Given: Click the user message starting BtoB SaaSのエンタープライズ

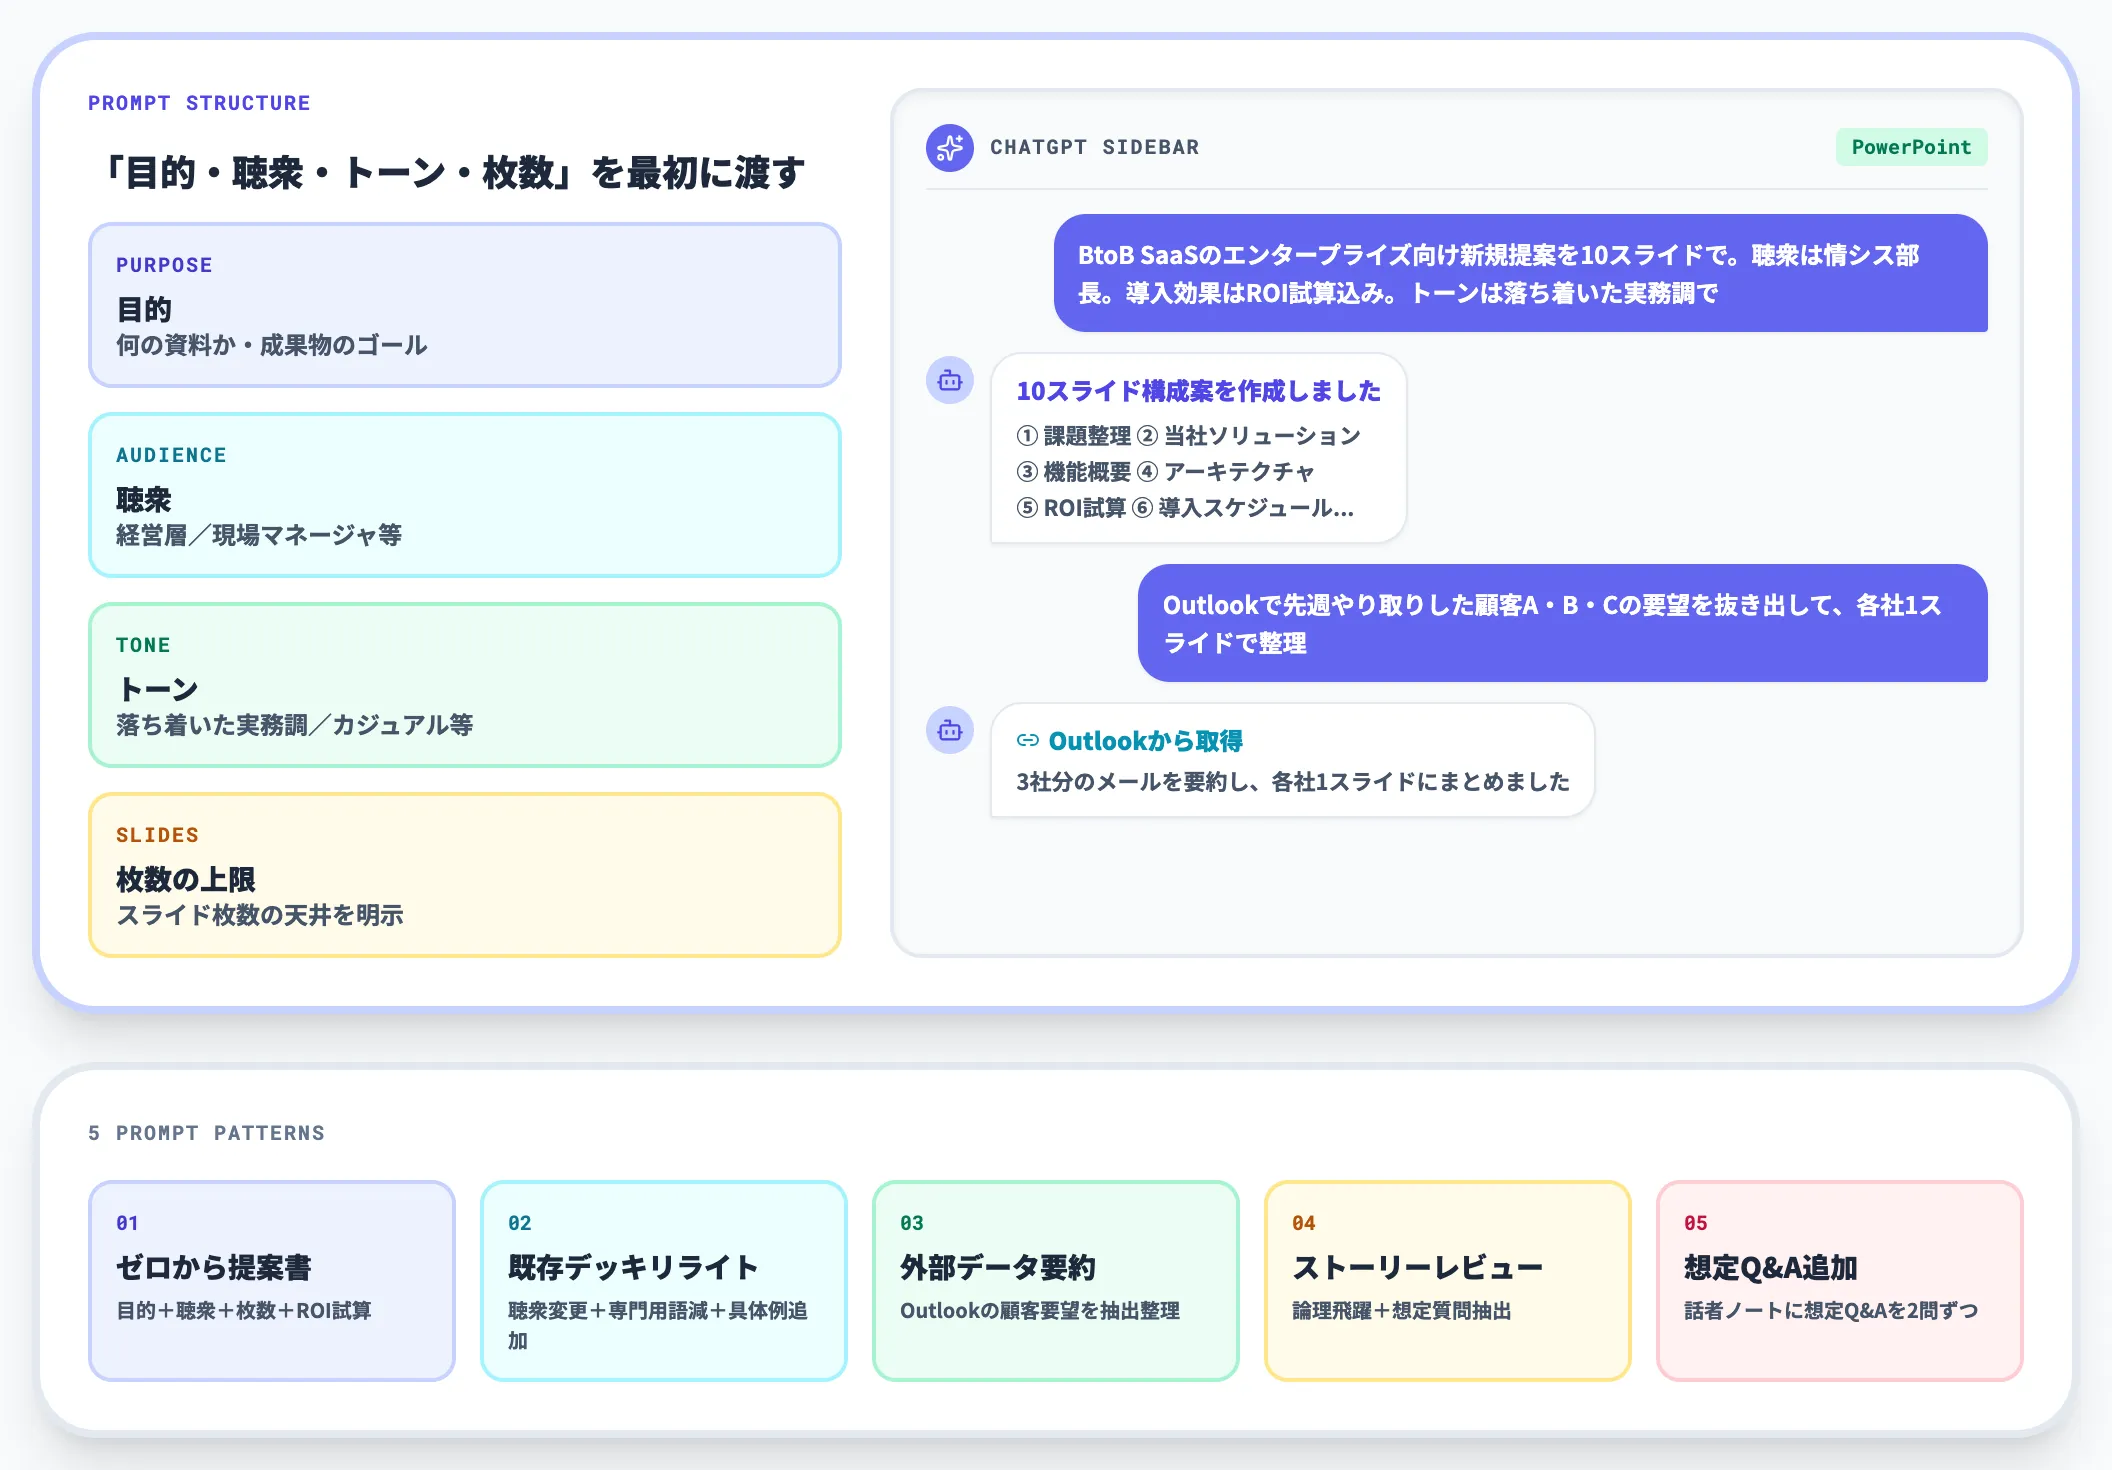Looking at the screenshot, I should coord(1521,273).
